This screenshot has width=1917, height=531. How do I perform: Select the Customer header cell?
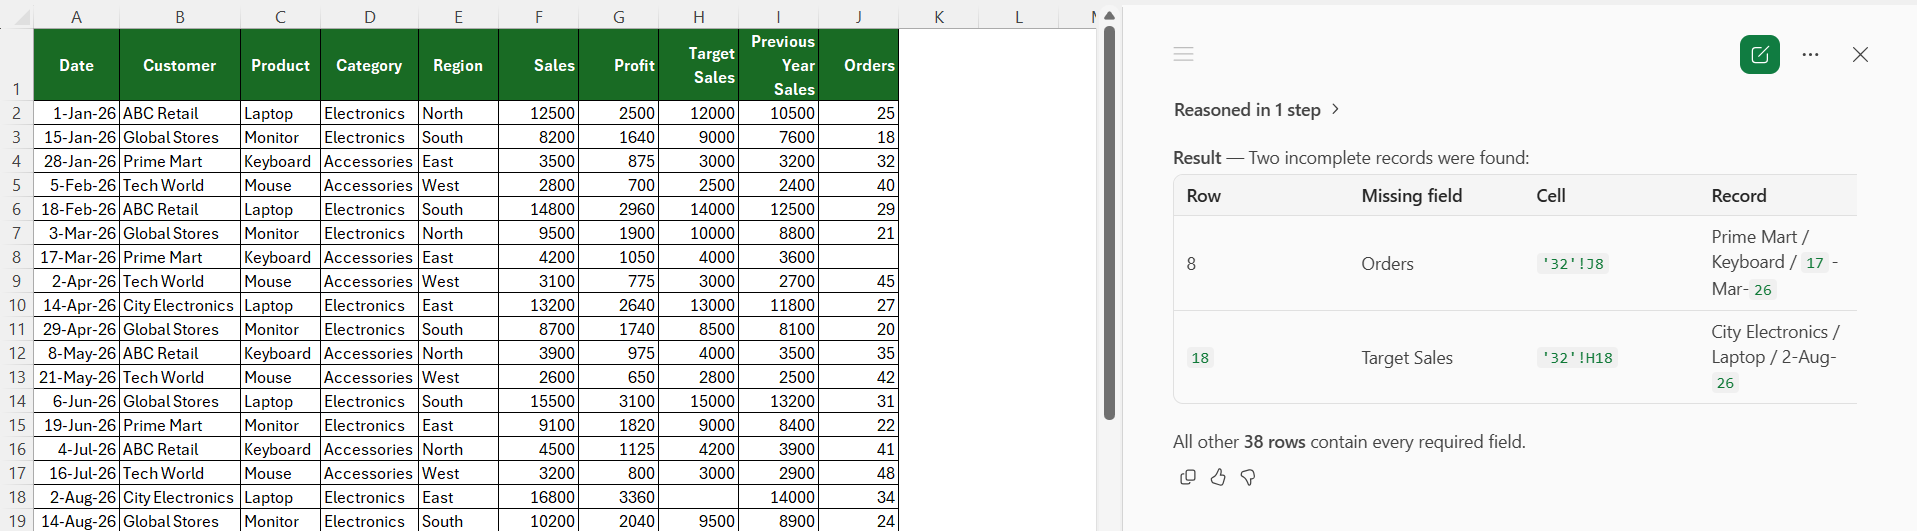coord(180,65)
